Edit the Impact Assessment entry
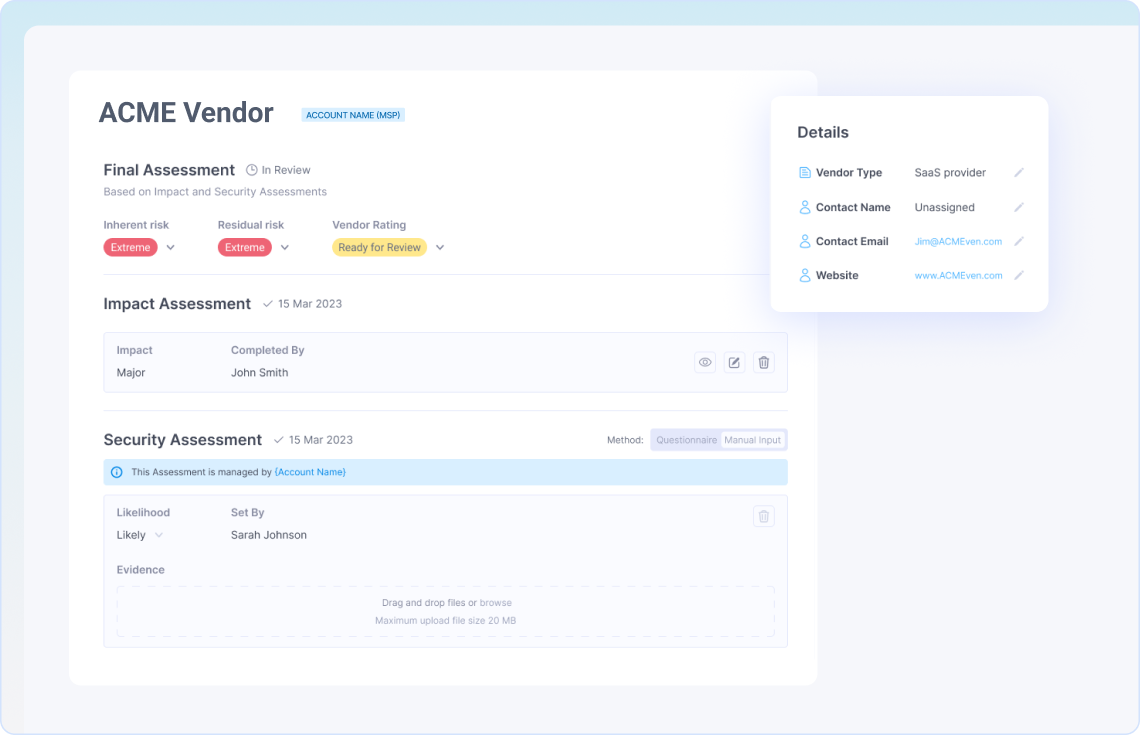This screenshot has height=735, width=1140. (x=734, y=362)
